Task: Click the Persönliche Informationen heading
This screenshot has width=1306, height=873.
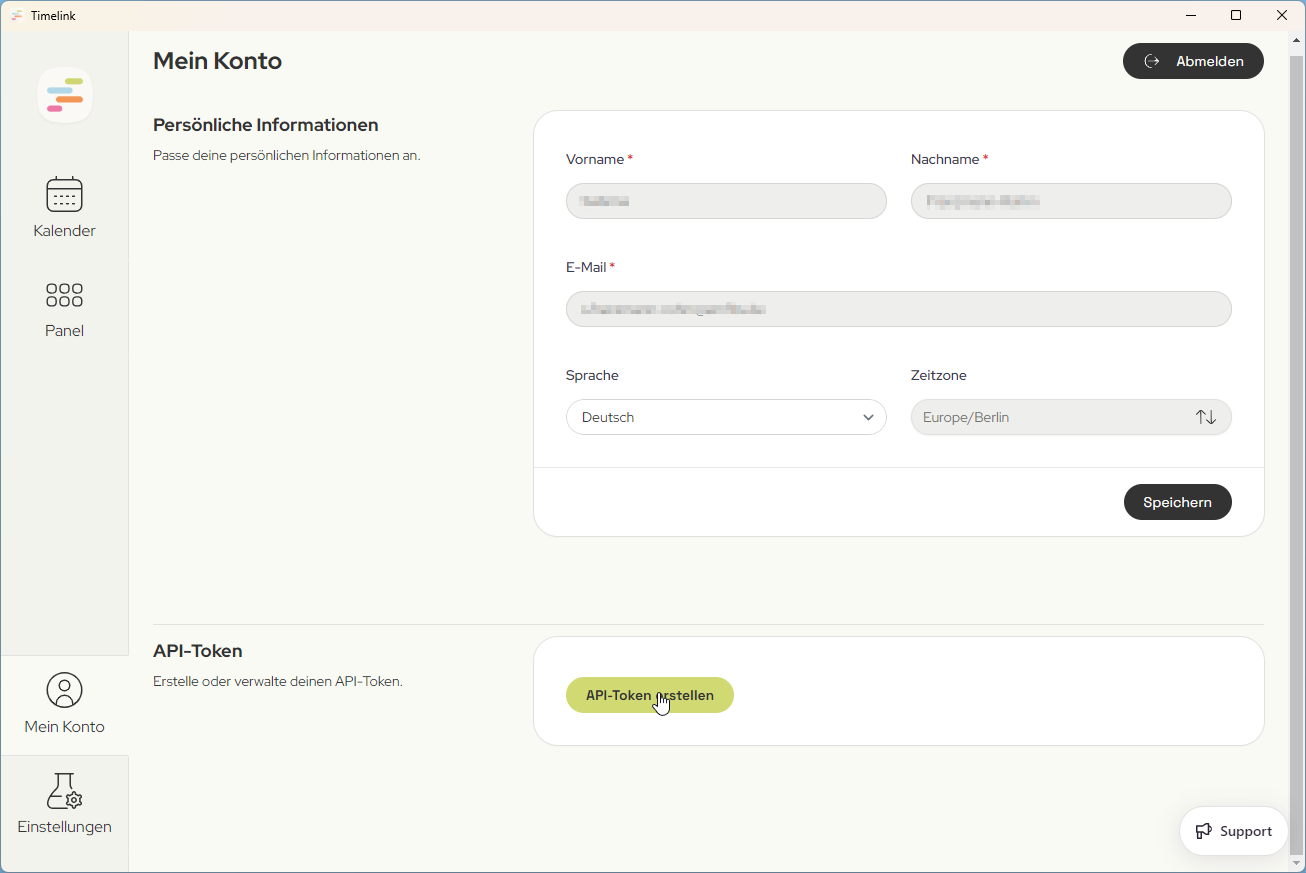Action: (266, 125)
